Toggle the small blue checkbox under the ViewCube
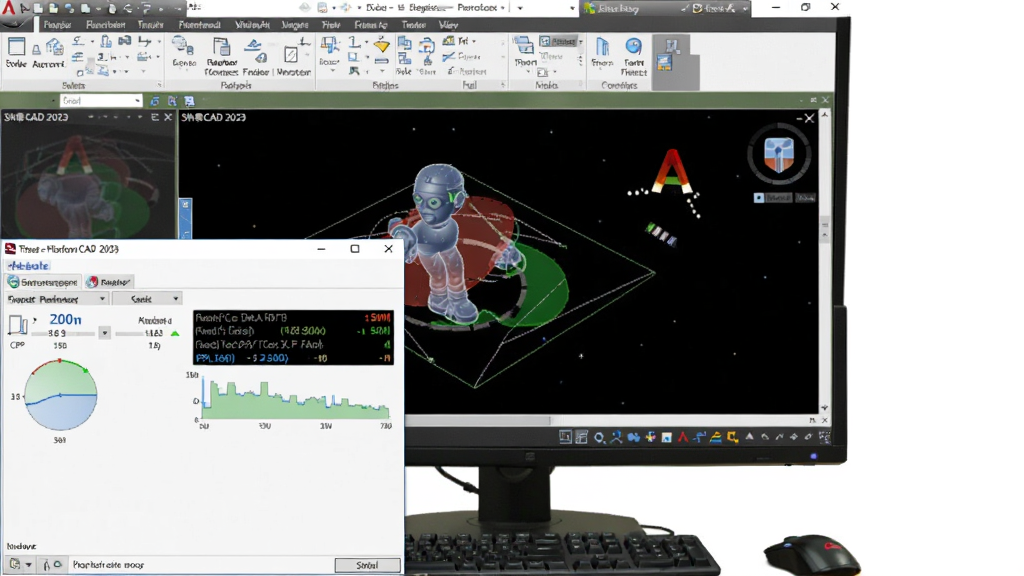Screen dimensions: 1024x576 [758, 197]
